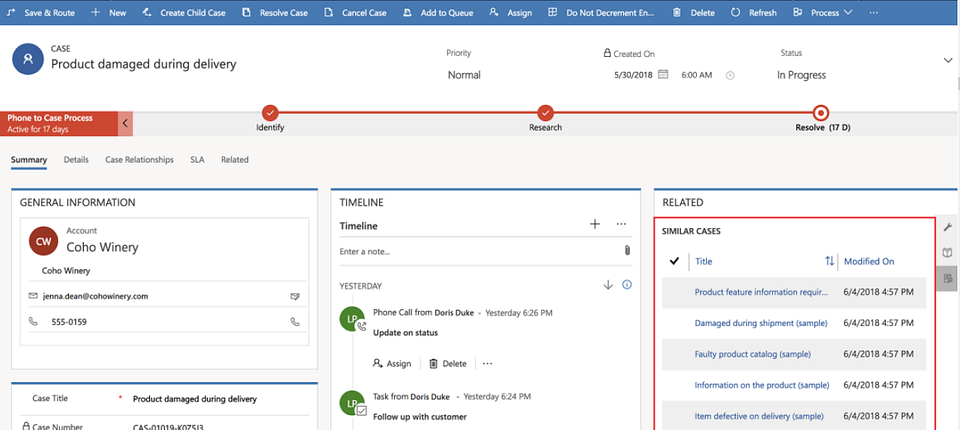Open the Process dropdown in command bar
960x430 pixels.
822,12
